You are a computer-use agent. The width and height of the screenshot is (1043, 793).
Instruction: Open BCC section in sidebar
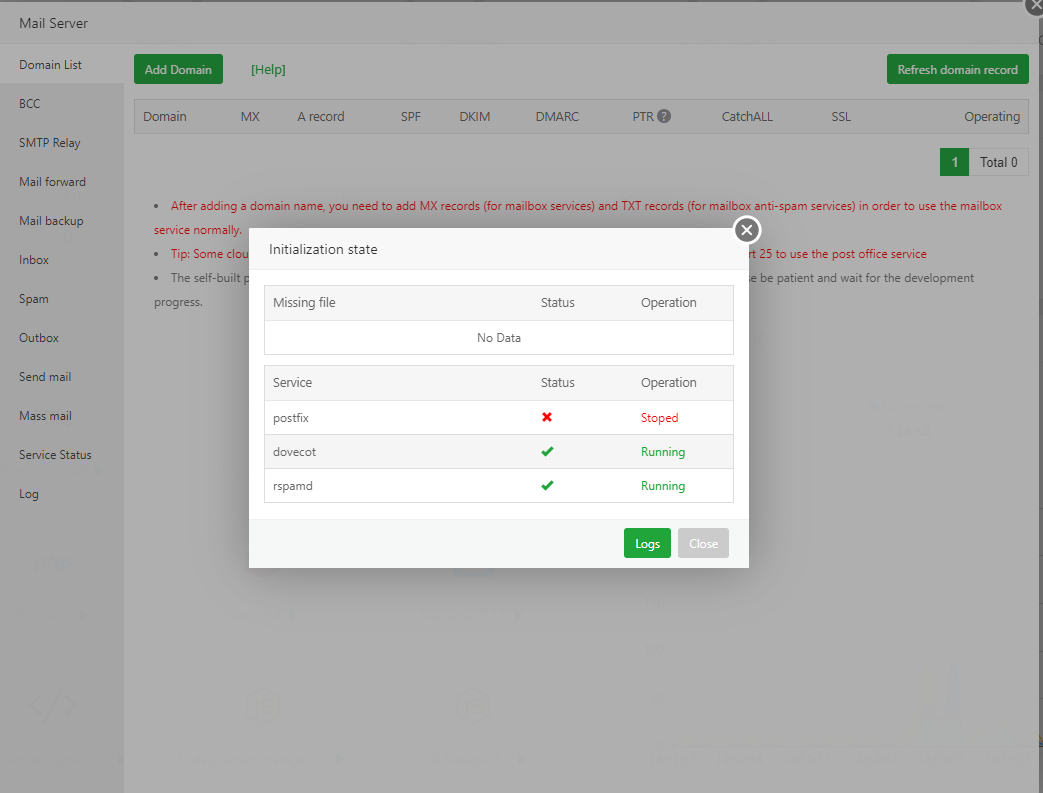click(62, 104)
